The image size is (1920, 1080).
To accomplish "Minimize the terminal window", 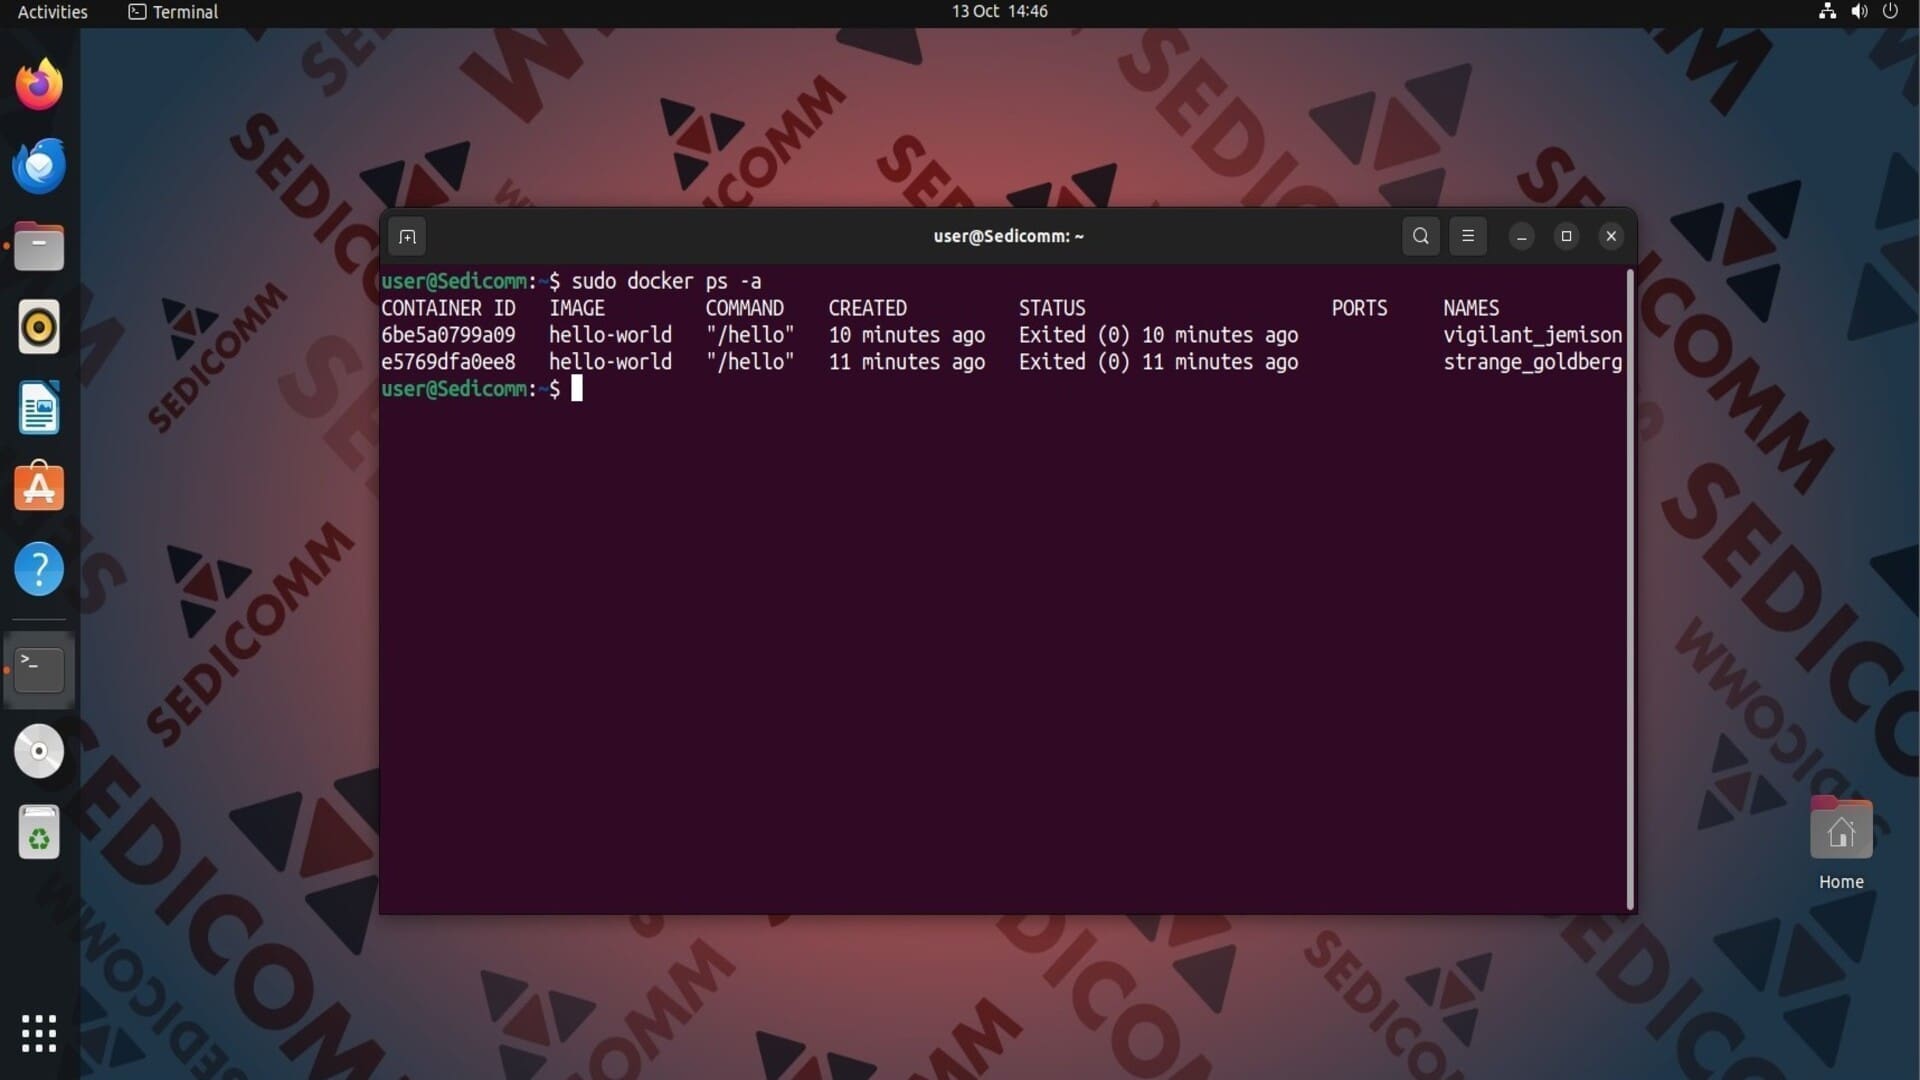I will coord(1522,236).
